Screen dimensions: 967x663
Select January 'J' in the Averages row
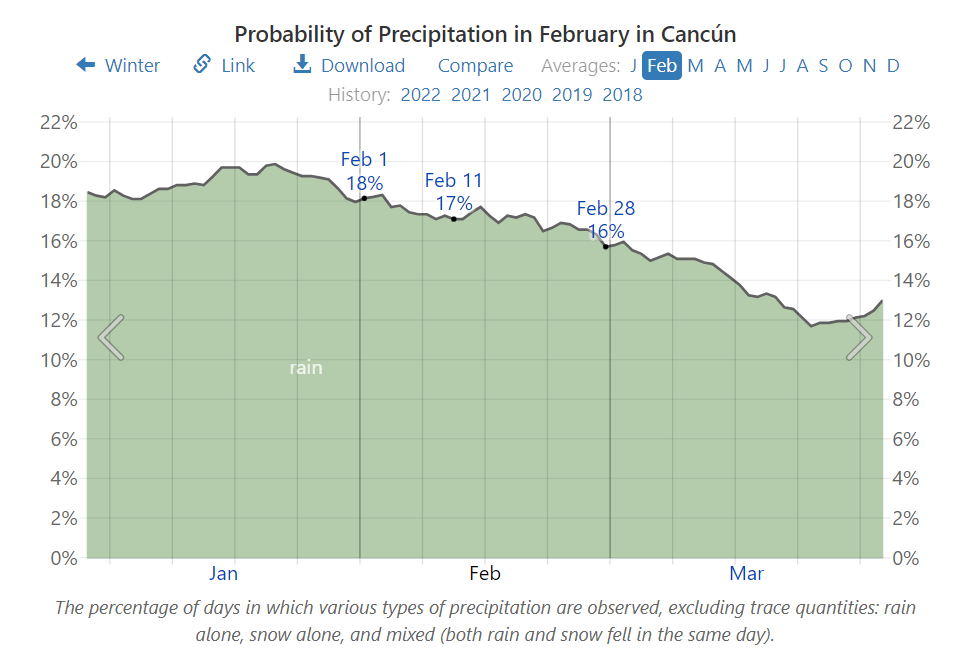[634, 65]
